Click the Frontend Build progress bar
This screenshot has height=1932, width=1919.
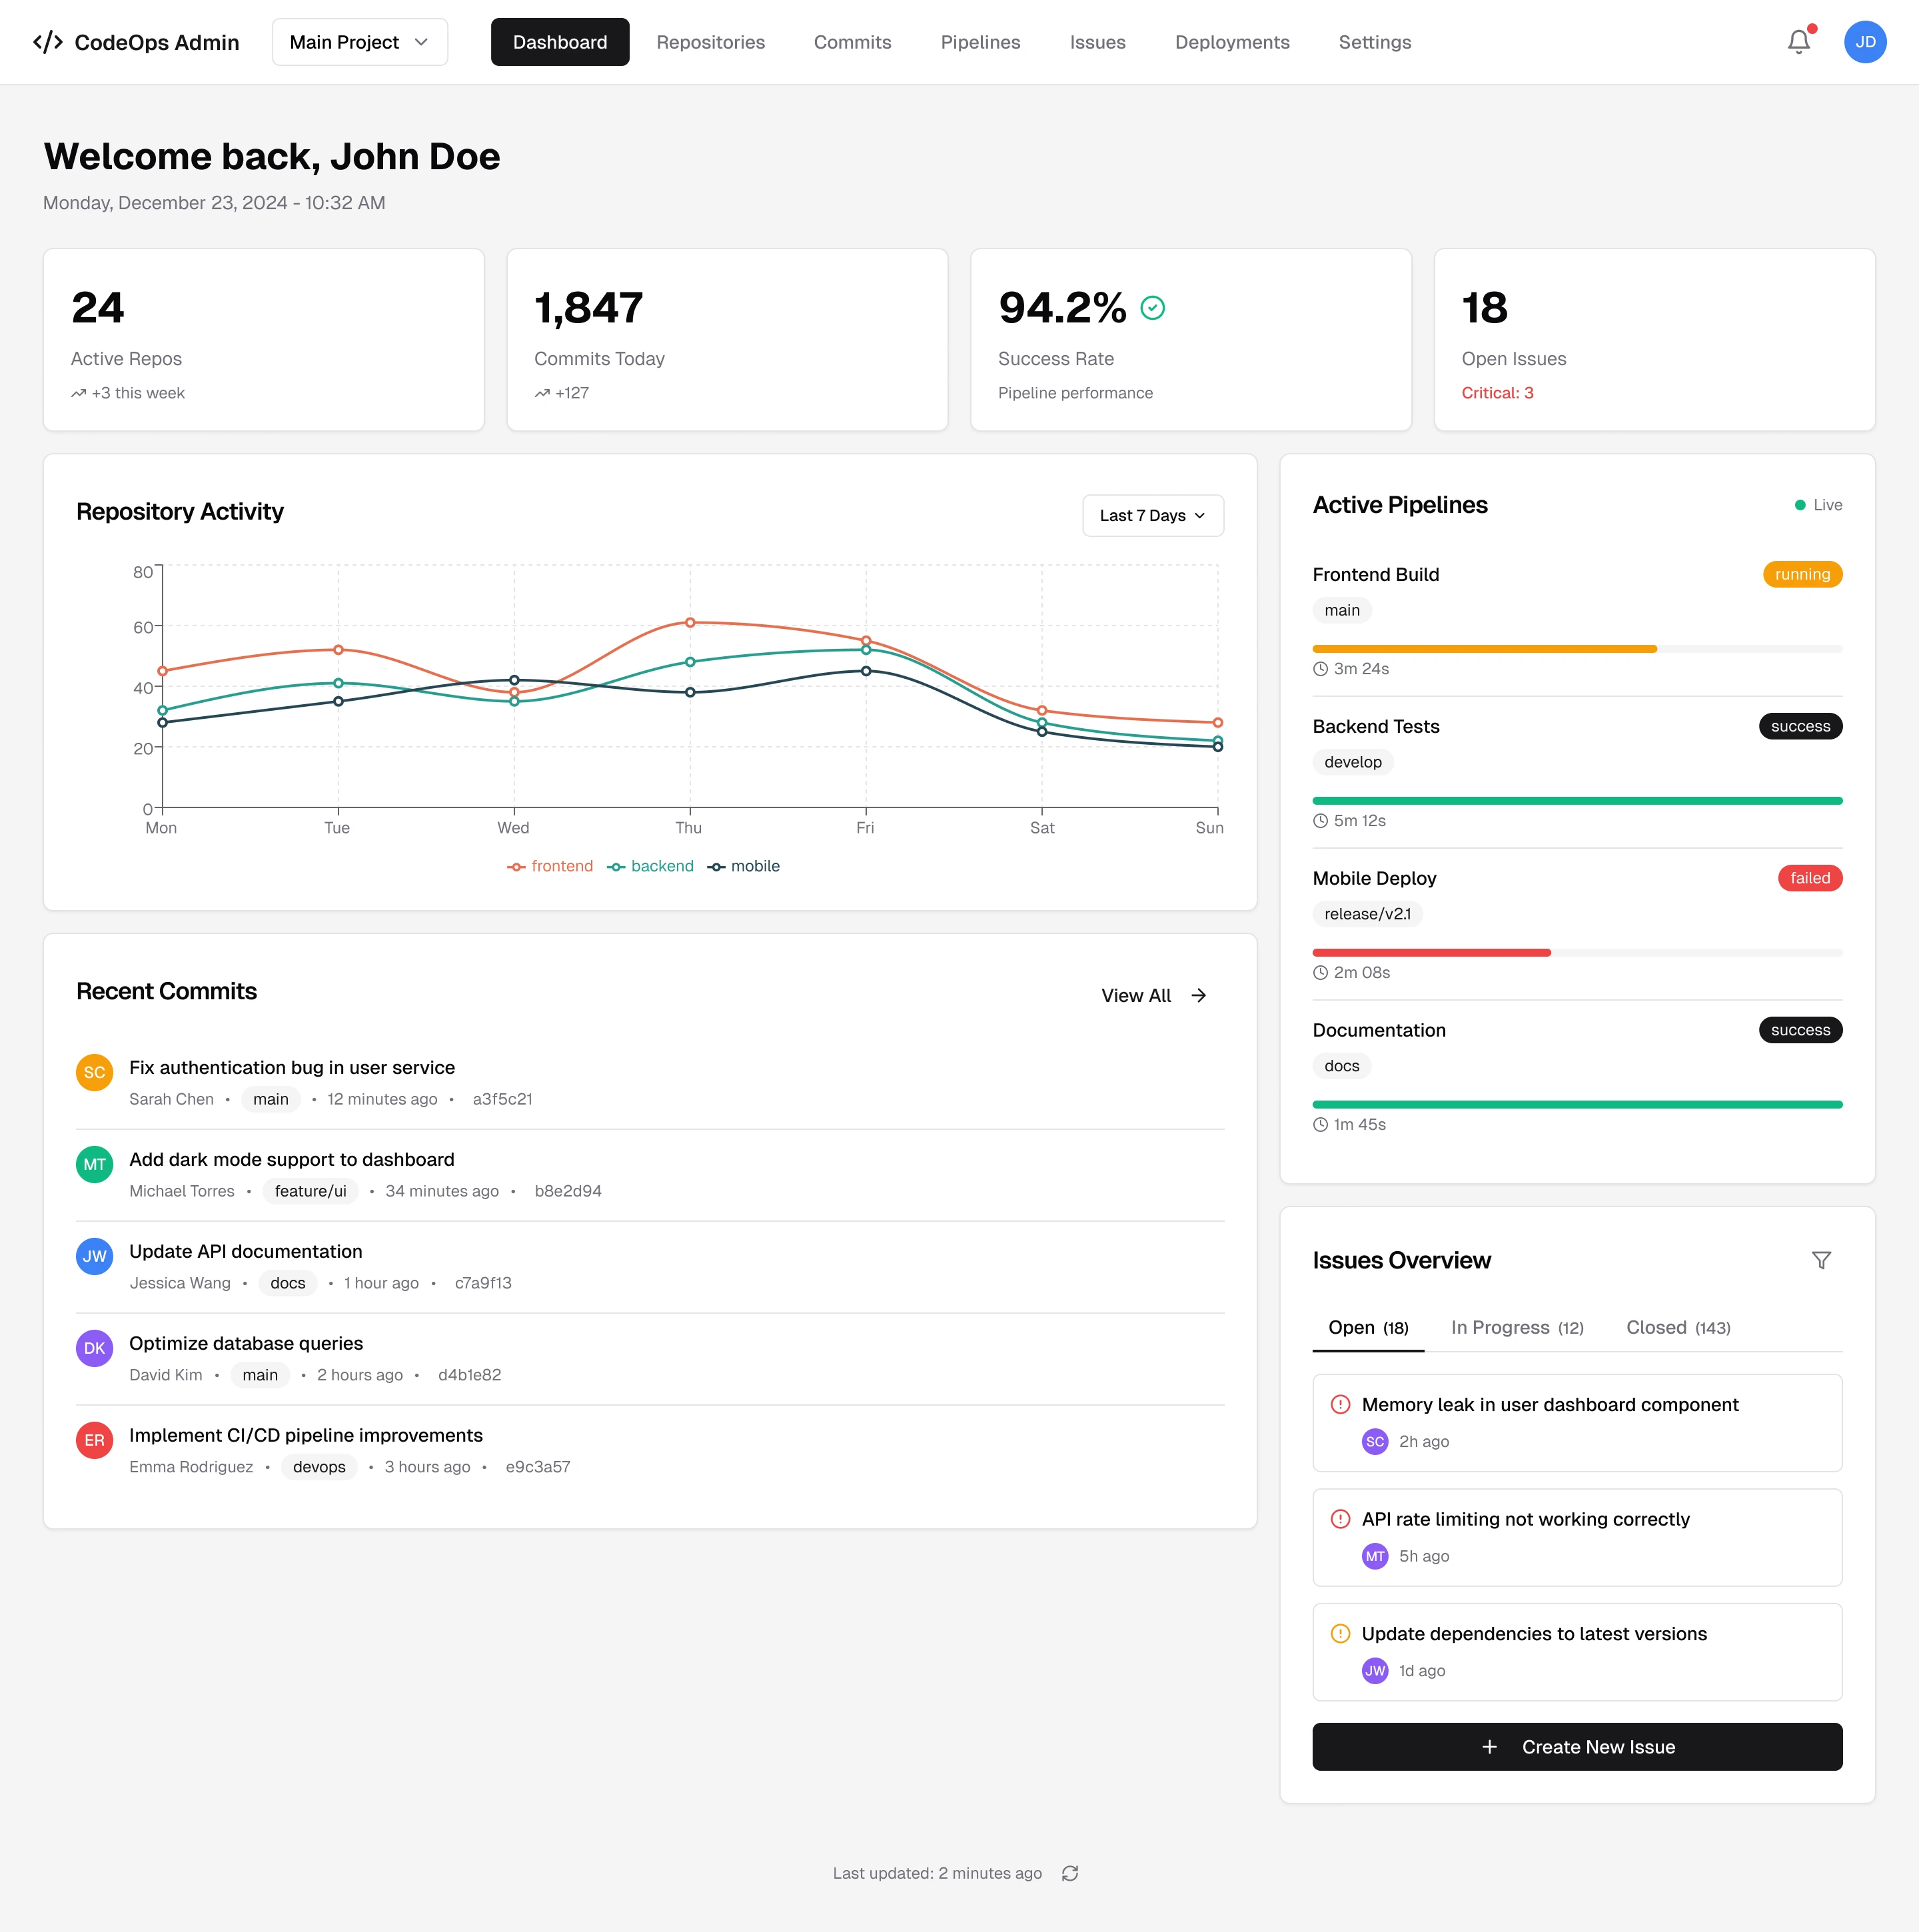[x=1576, y=649]
